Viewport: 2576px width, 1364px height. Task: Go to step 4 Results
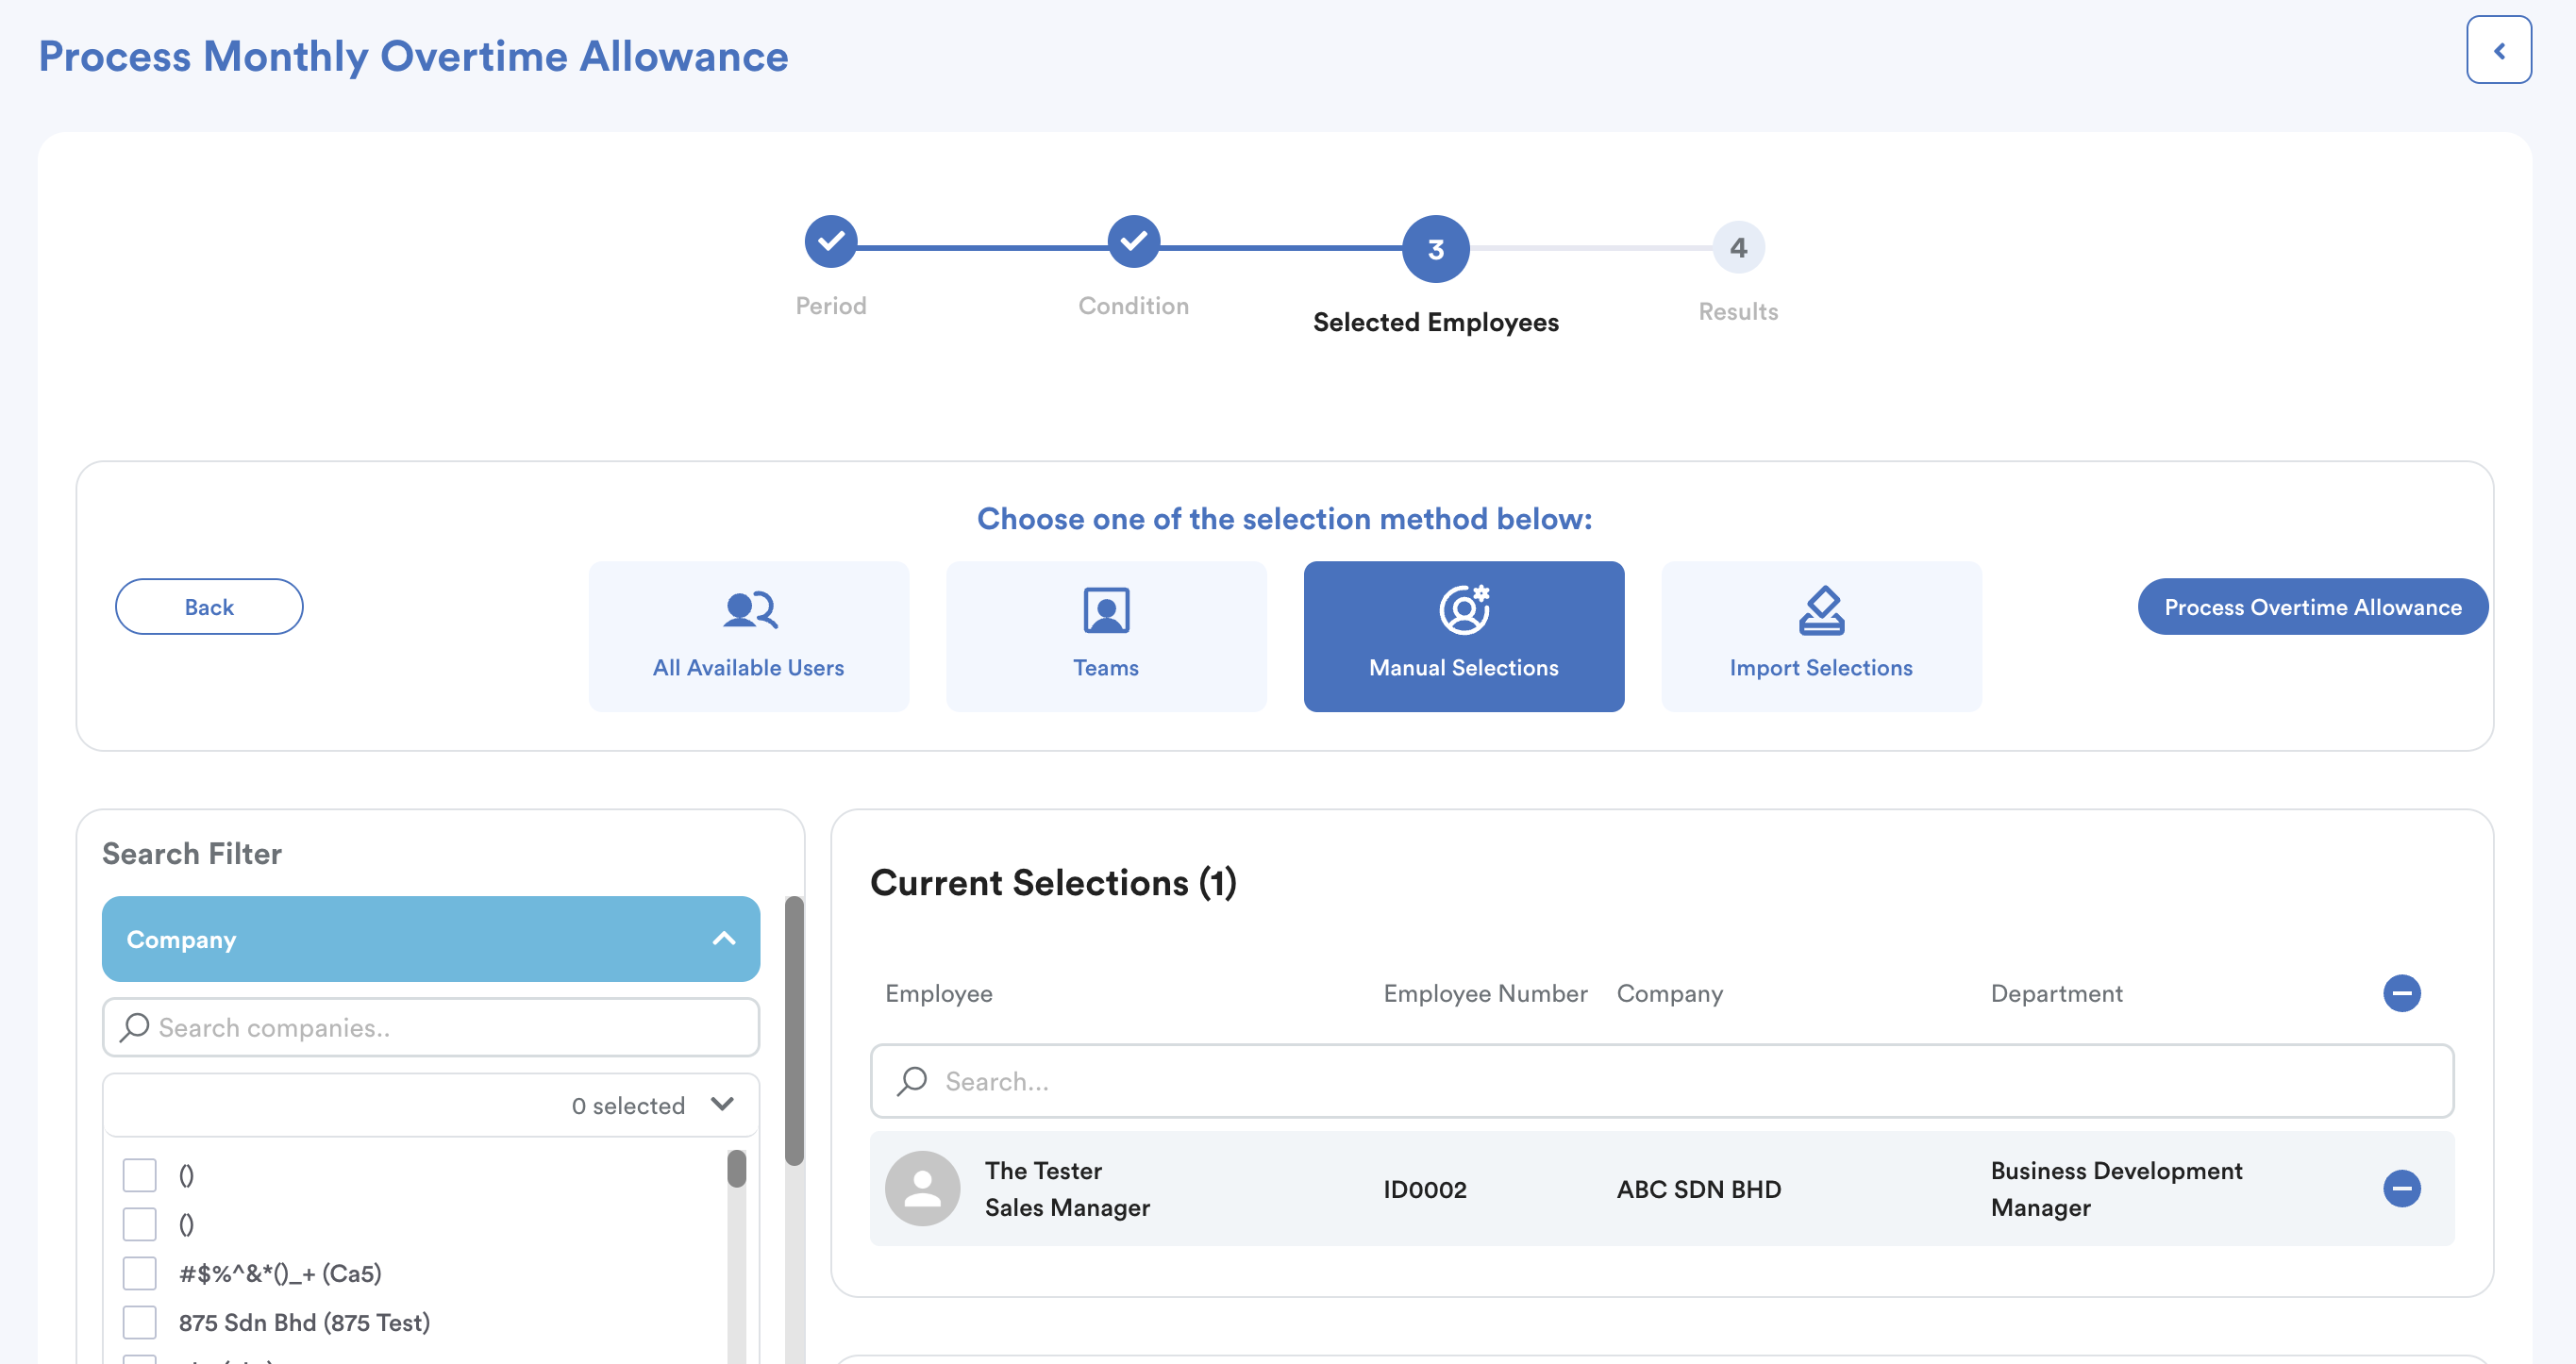(1738, 247)
